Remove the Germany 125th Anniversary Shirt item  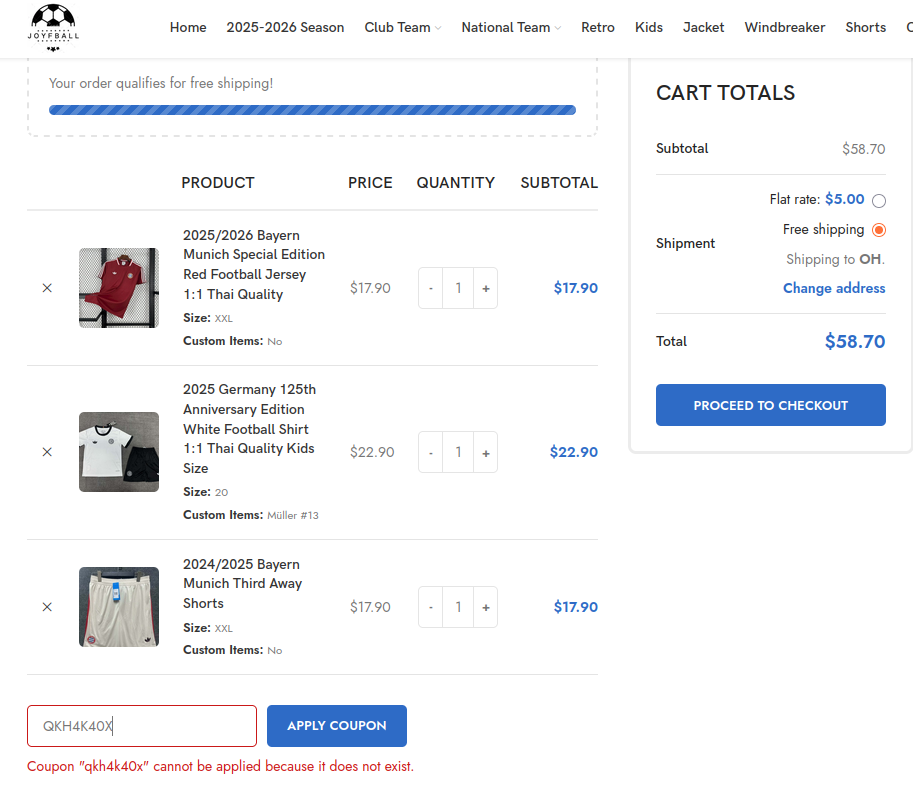(x=47, y=452)
